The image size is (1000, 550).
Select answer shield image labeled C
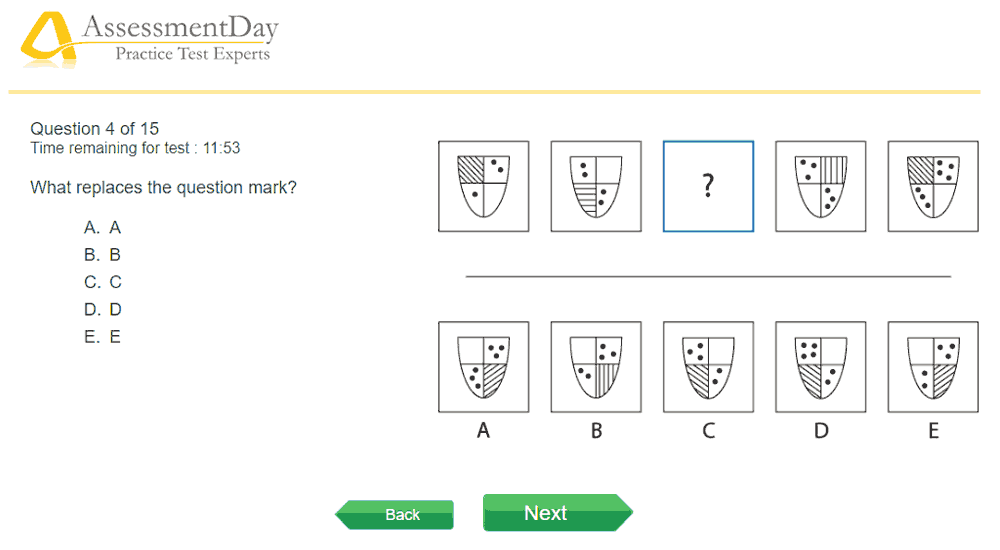(x=709, y=367)
